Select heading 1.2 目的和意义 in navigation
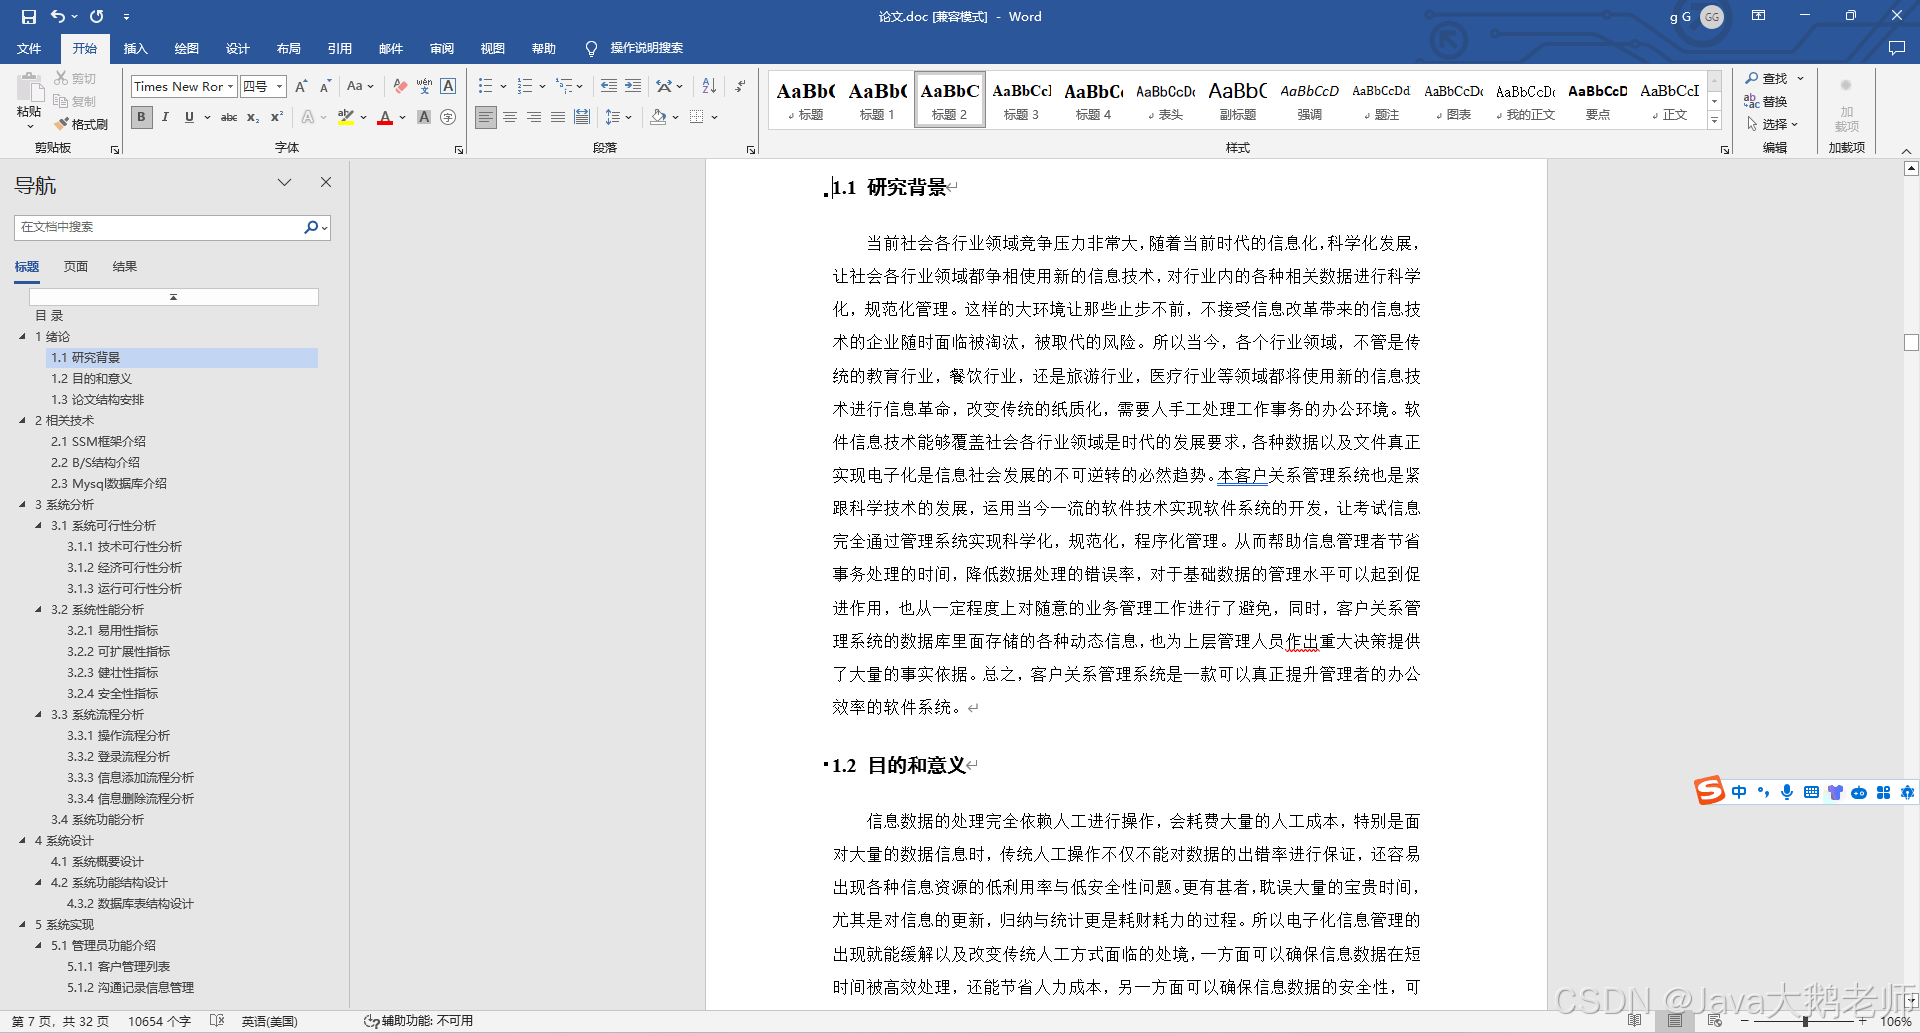The width and height of the screenshot is (1920, 1033). 91,378
